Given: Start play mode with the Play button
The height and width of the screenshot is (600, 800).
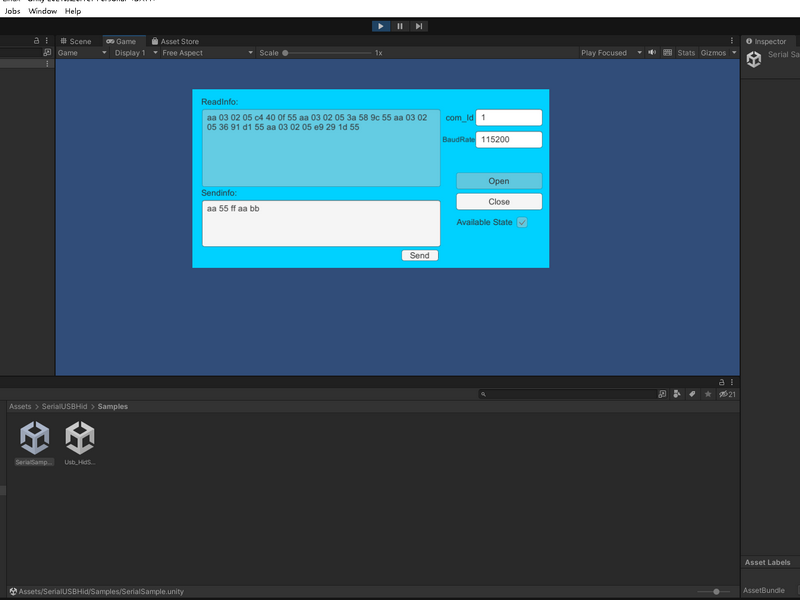Looking at the screenshot, I should click(381, 26).
